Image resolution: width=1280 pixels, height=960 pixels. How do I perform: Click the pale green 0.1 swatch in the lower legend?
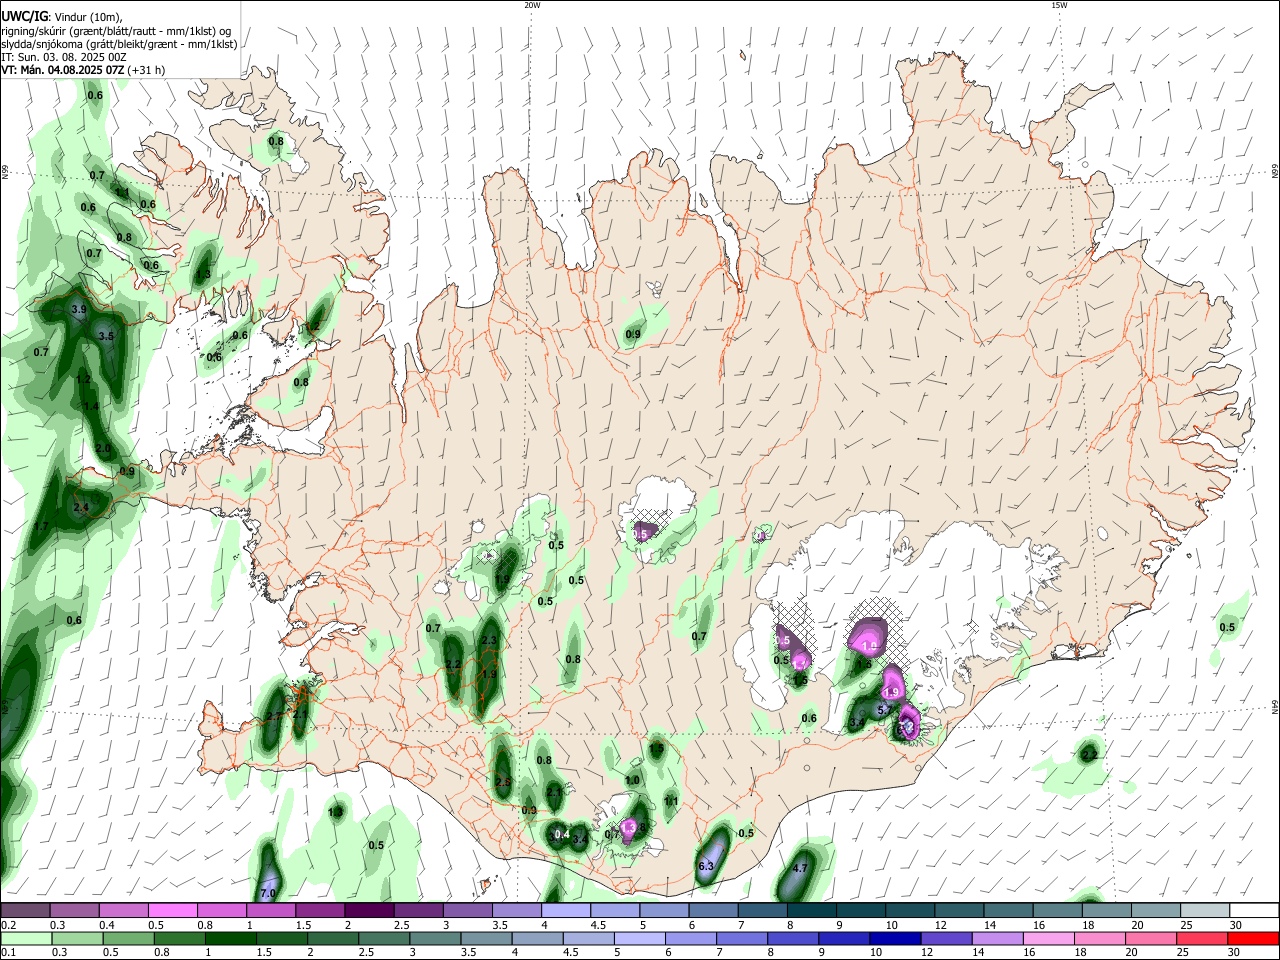tap(25, 938)
